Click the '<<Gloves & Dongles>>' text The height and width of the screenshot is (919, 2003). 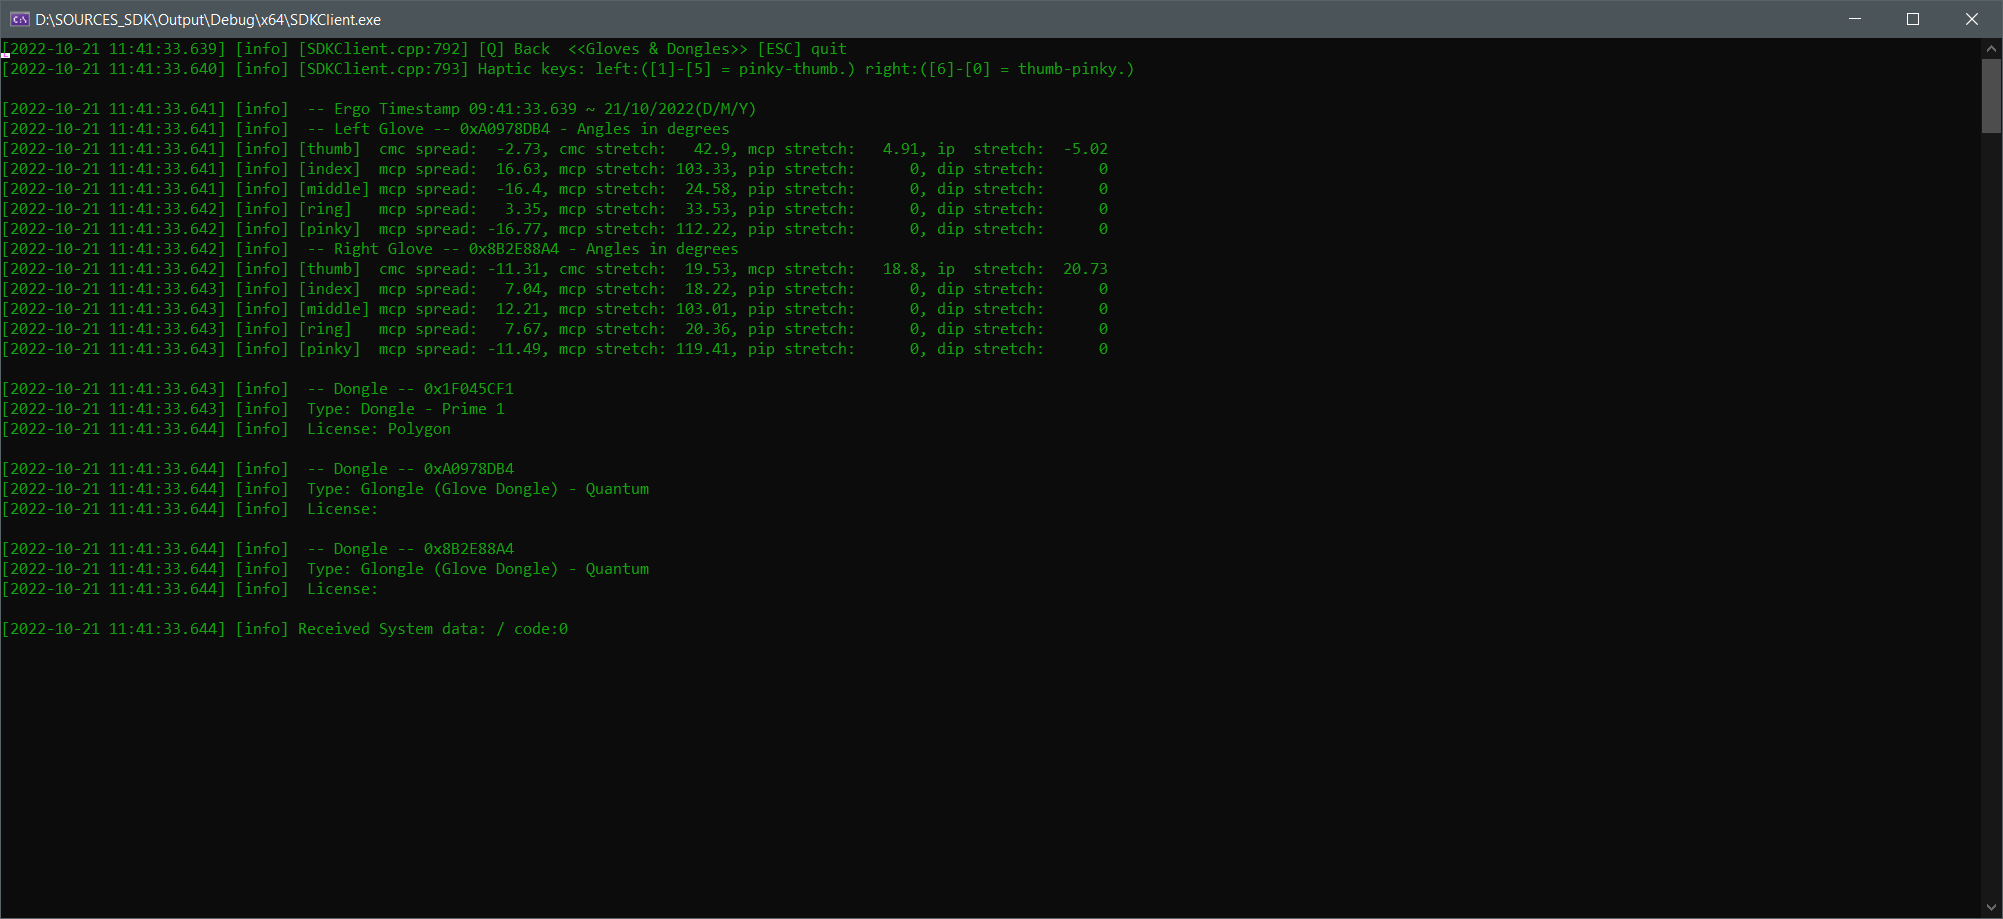pyautogui.click(x=658, y=49)
